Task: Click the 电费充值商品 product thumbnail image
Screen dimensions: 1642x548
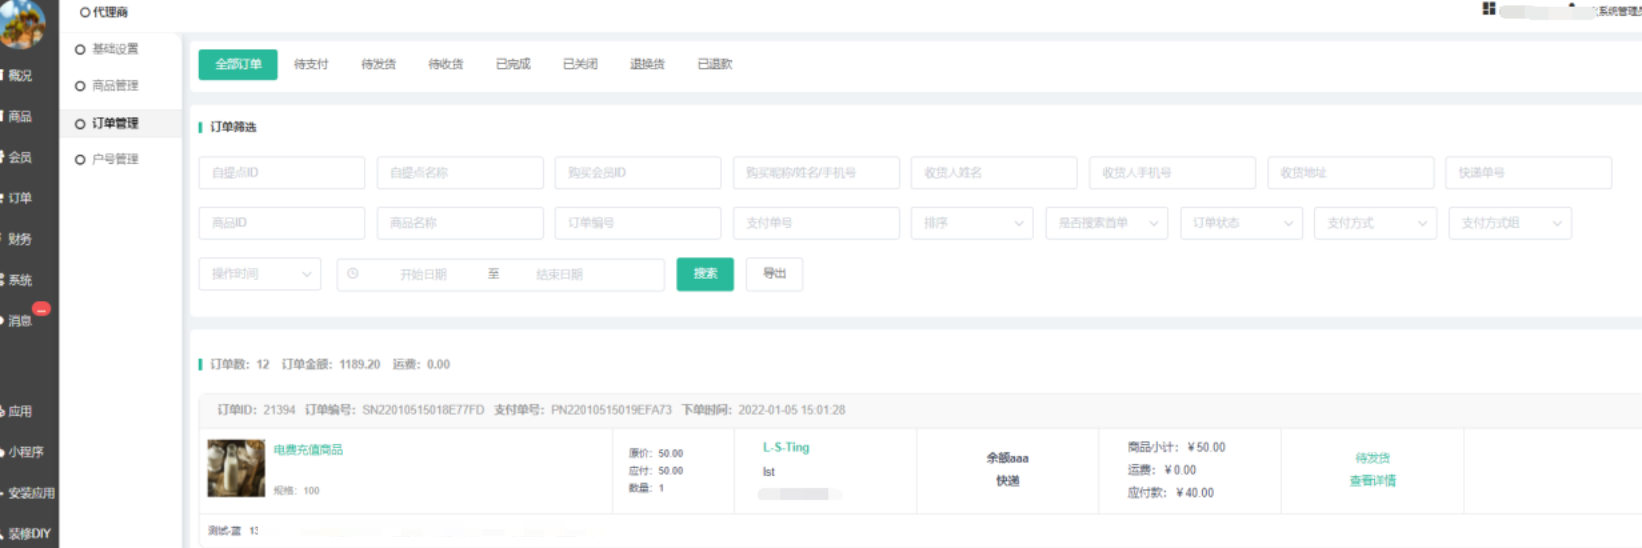Action: 236,468
